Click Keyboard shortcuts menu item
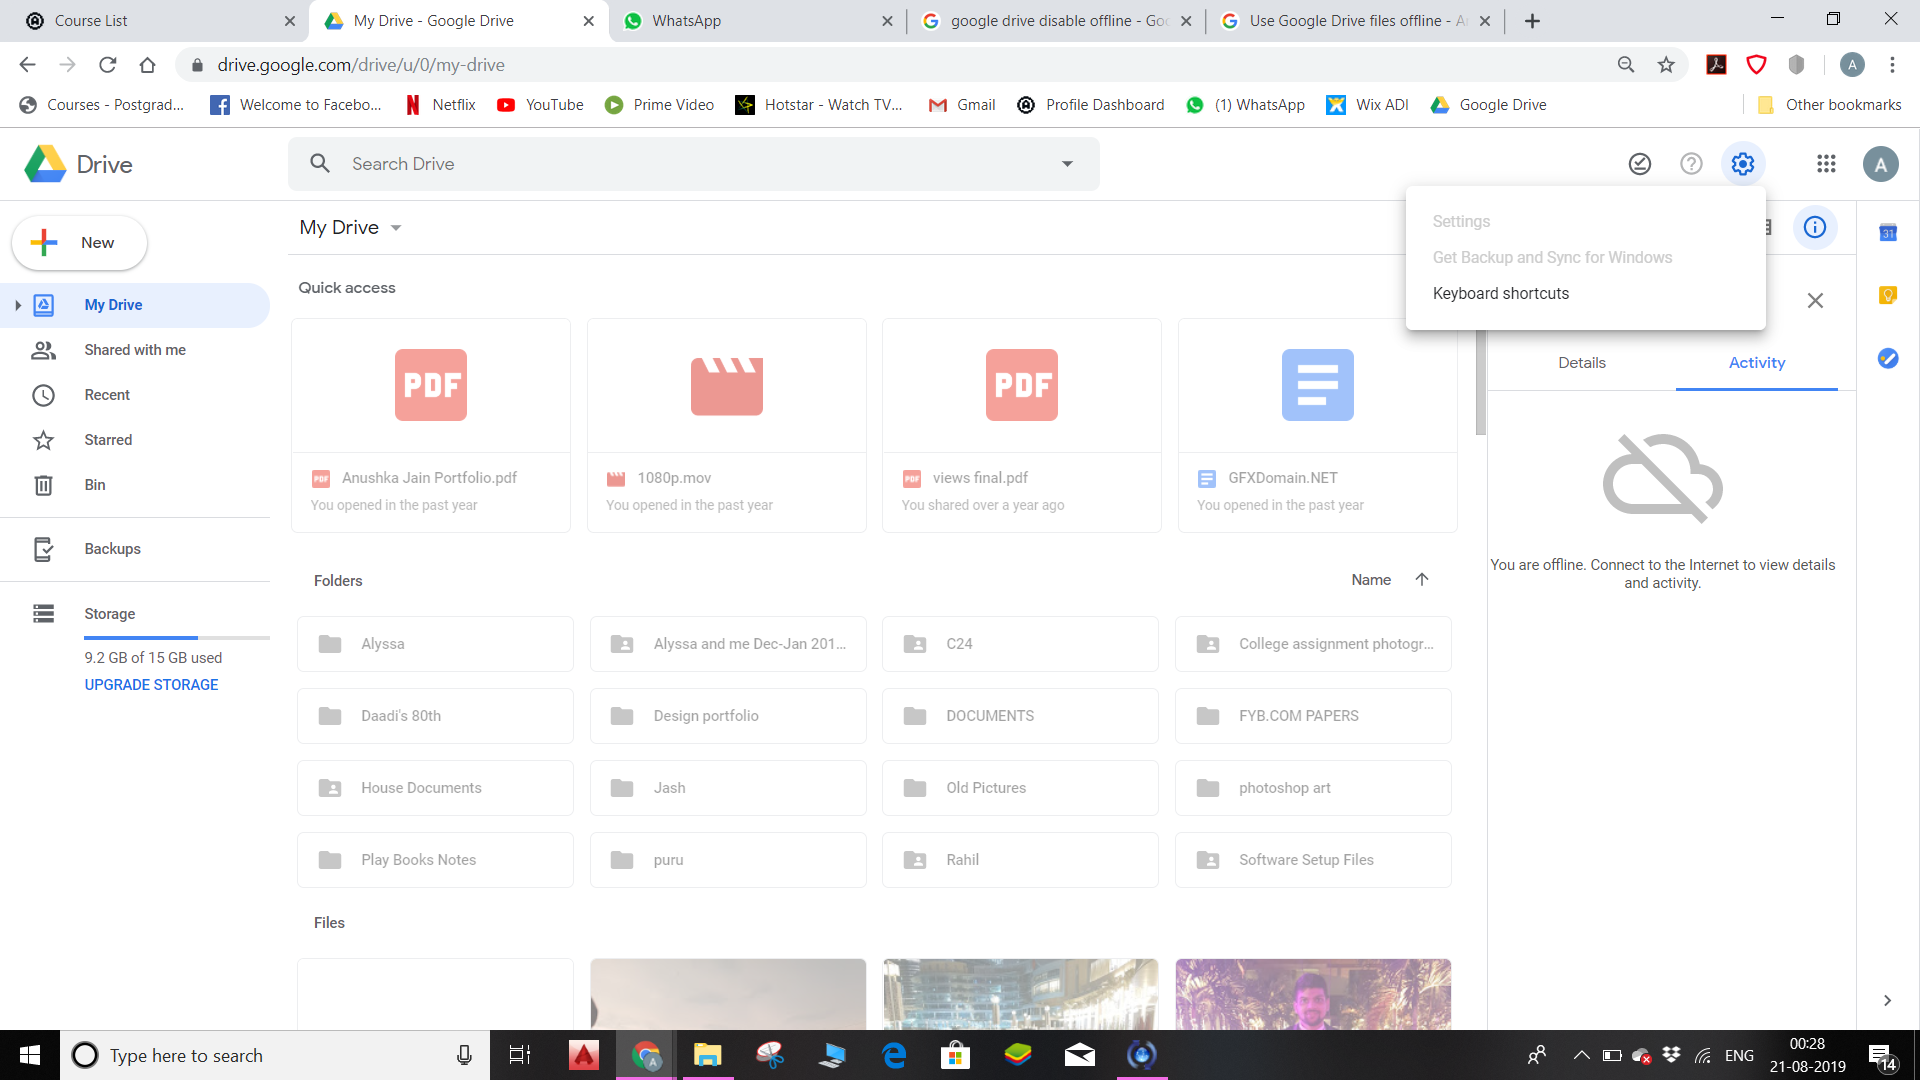The image size is (1920, 1080). pyautogui.click(x=1501, y=293)
